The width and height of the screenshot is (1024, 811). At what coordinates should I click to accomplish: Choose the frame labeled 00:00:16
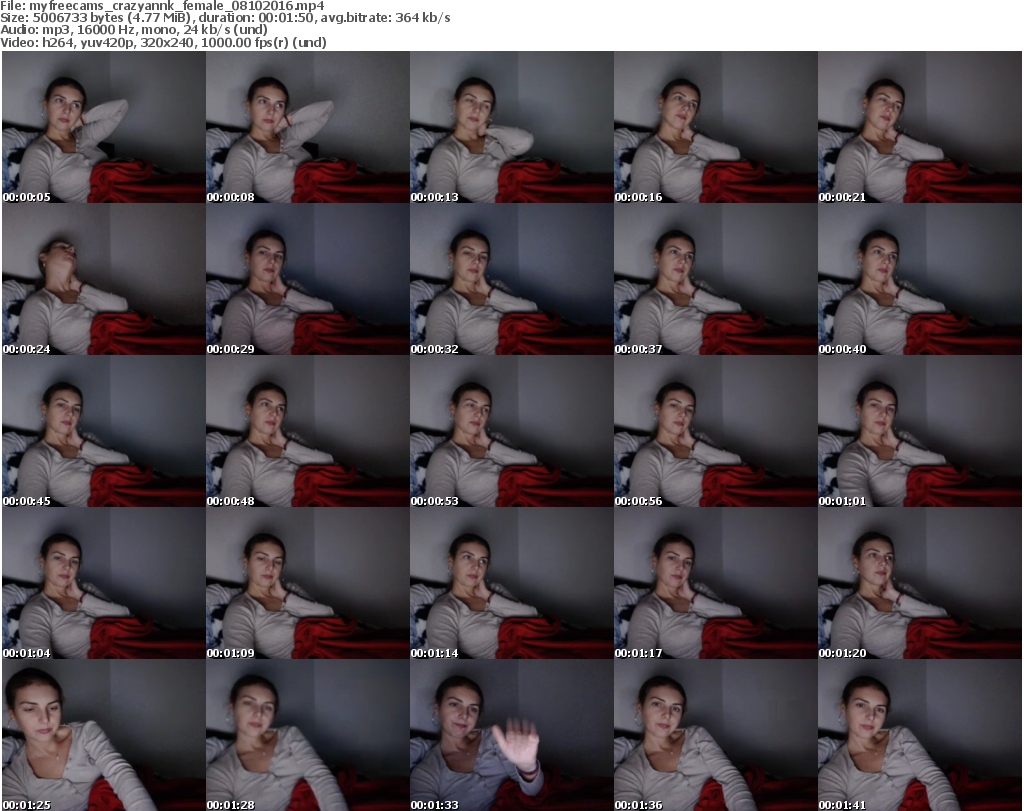pyautogui.click(x=715, y=127)
